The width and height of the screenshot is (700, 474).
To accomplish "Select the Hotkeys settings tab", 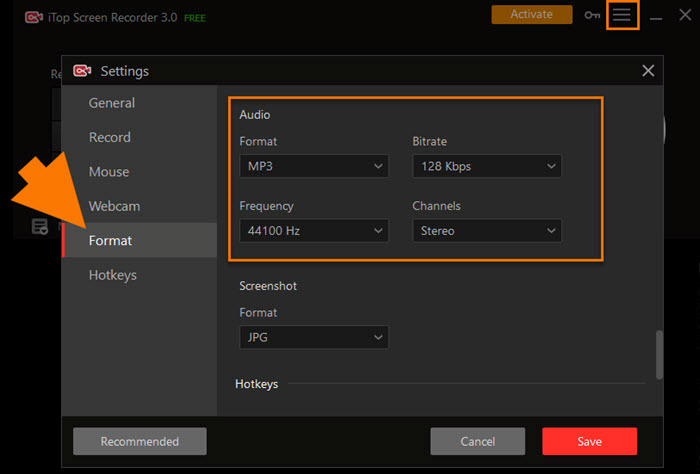I will tap(113, 275).
